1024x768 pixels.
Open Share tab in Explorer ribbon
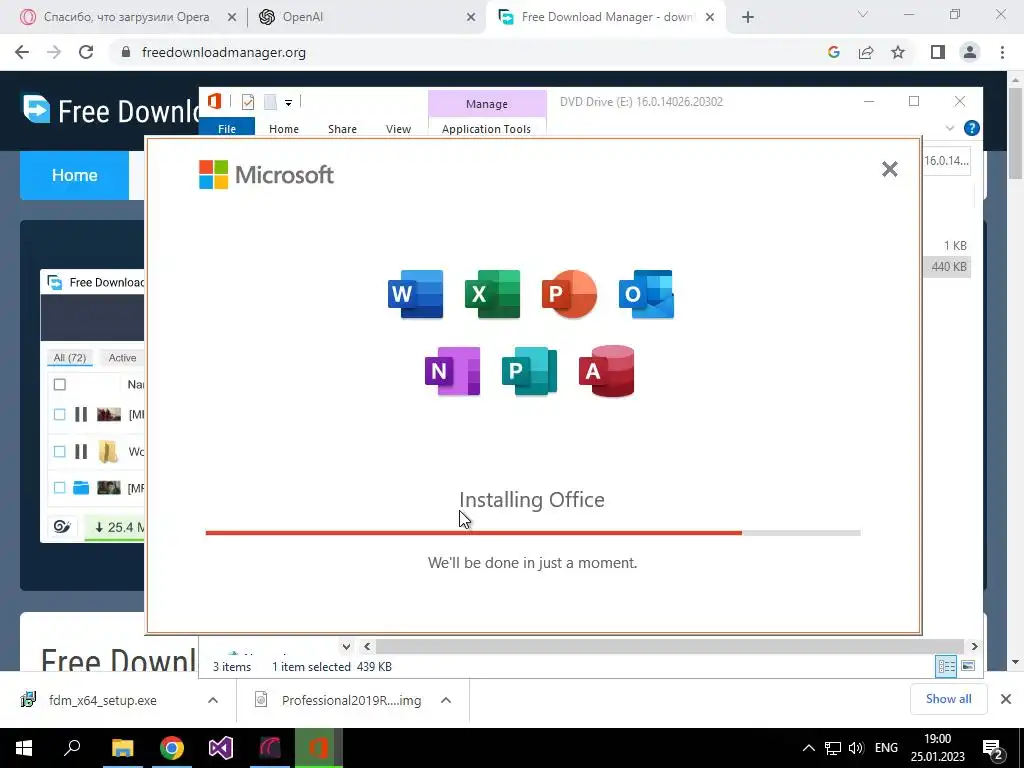[342, 129]
